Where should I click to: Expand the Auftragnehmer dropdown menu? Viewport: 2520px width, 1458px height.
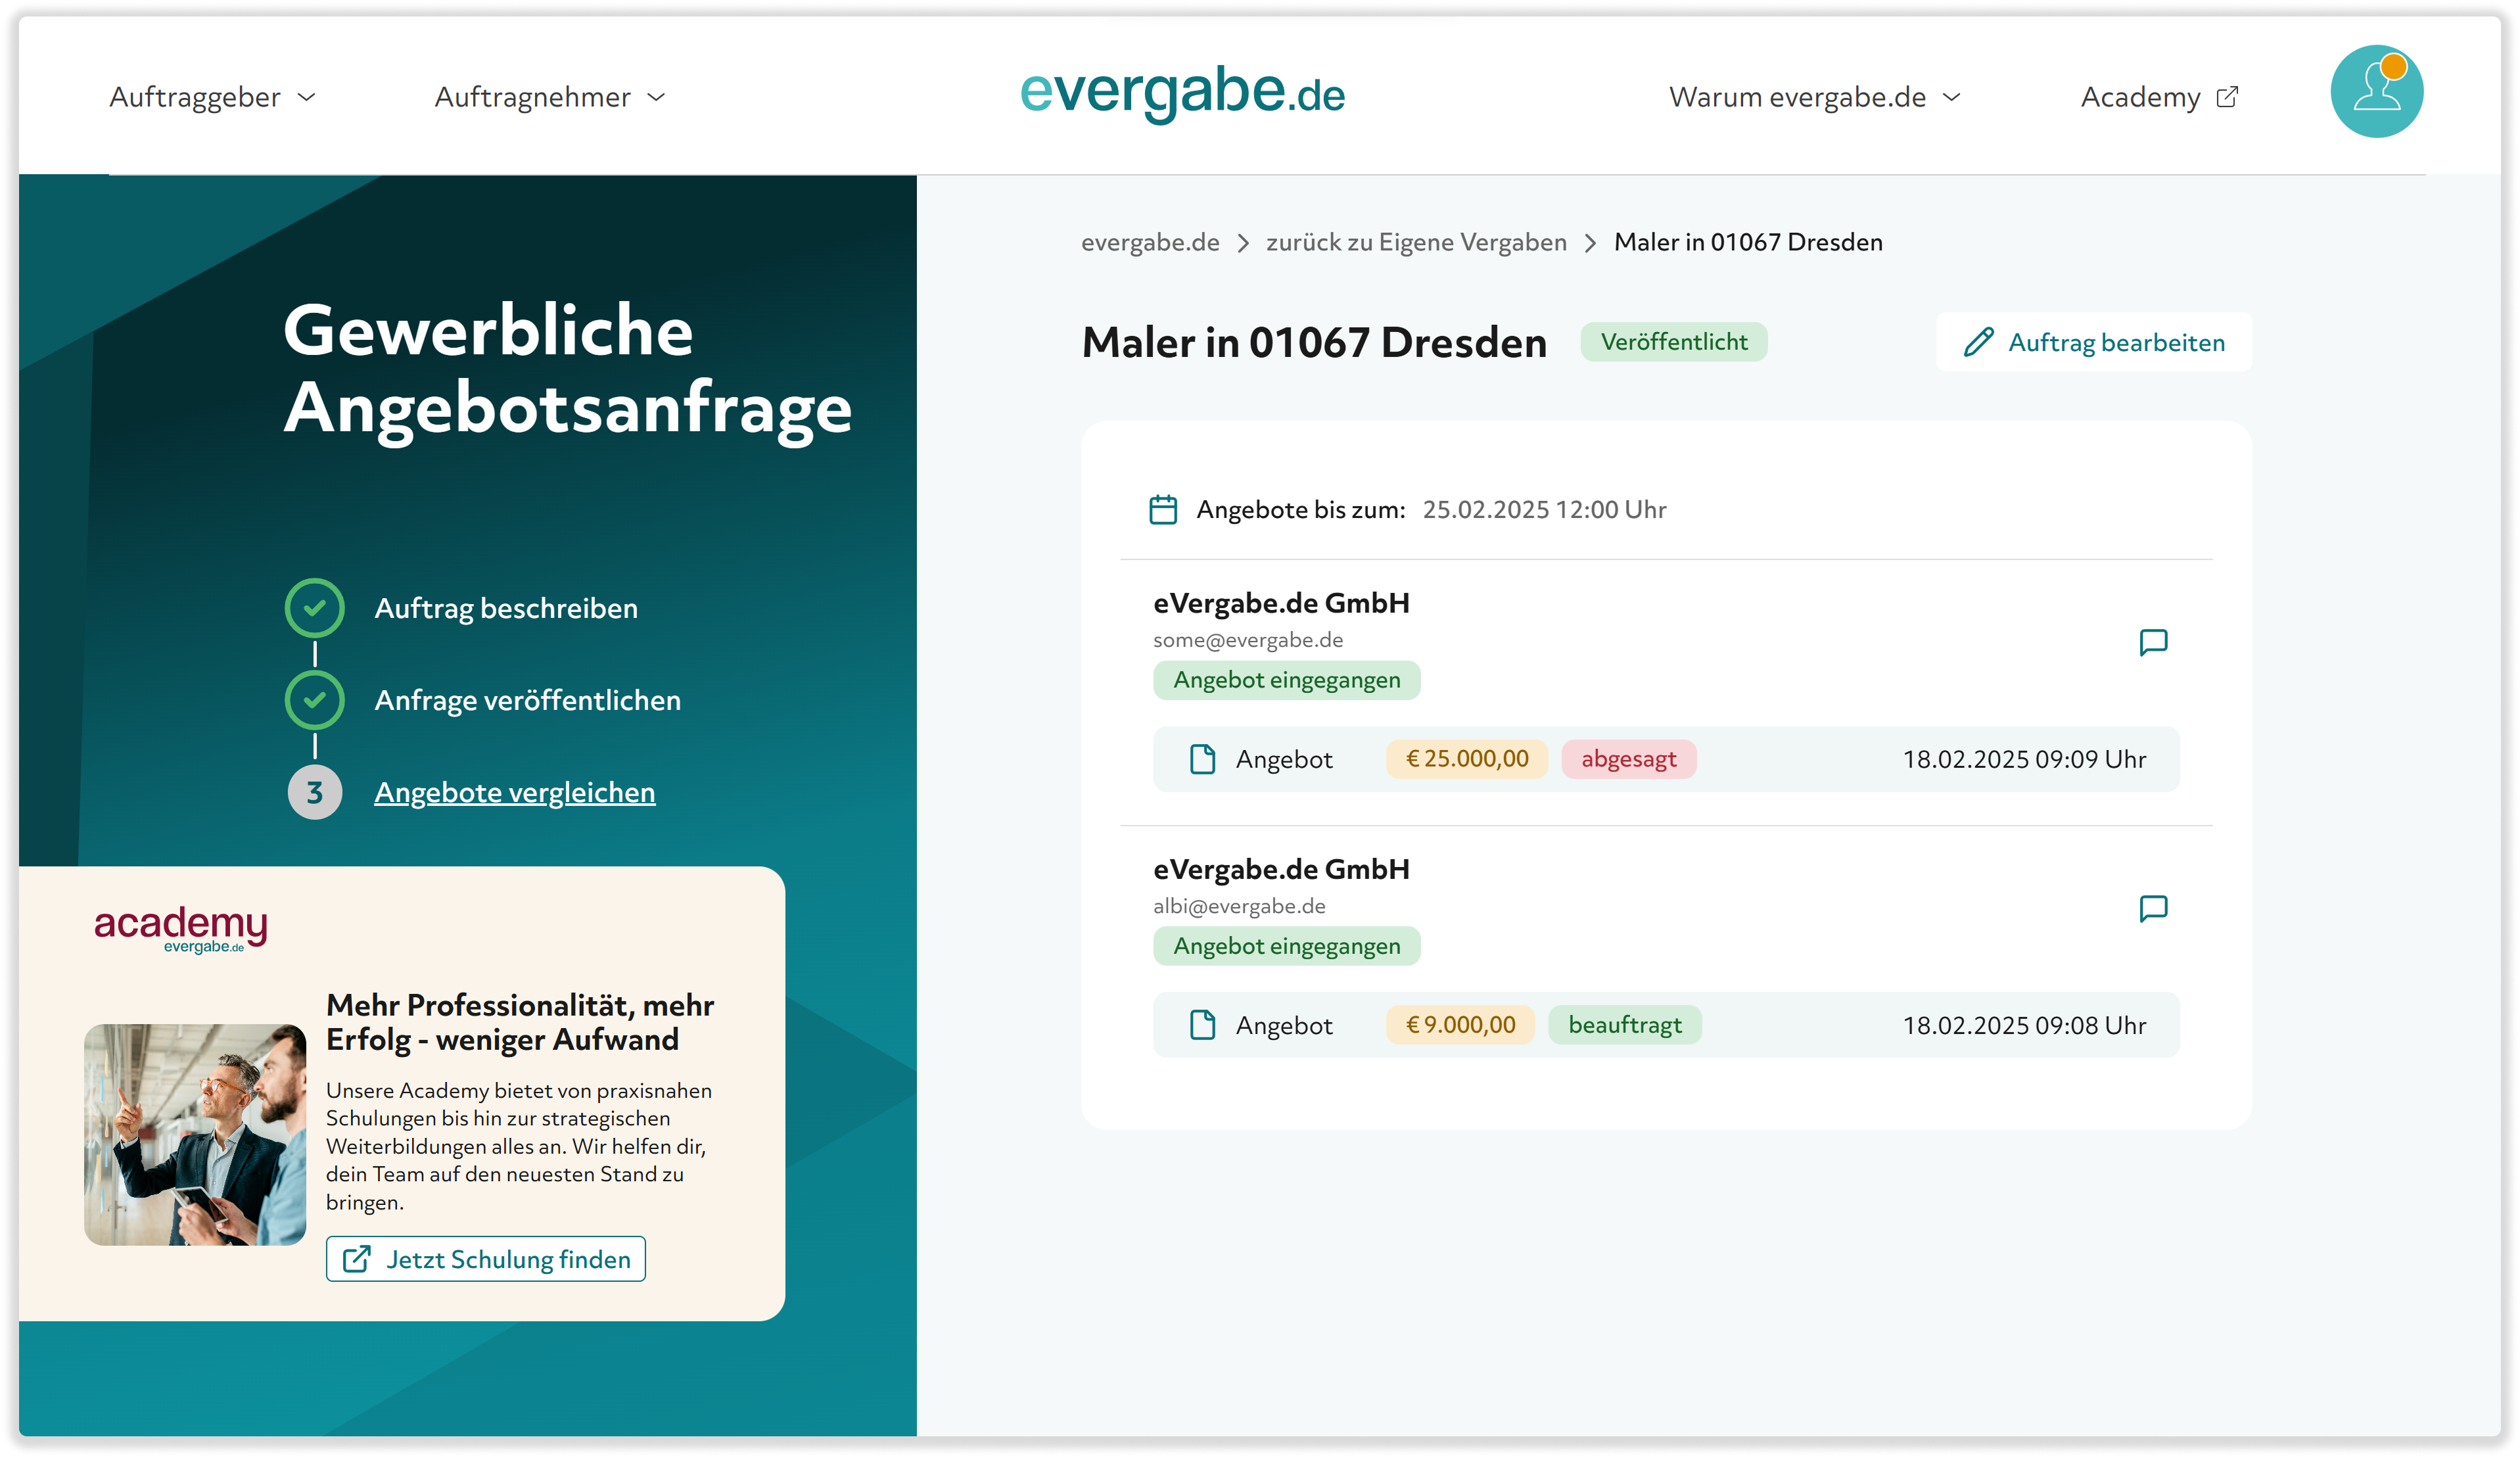click(549, 97)
